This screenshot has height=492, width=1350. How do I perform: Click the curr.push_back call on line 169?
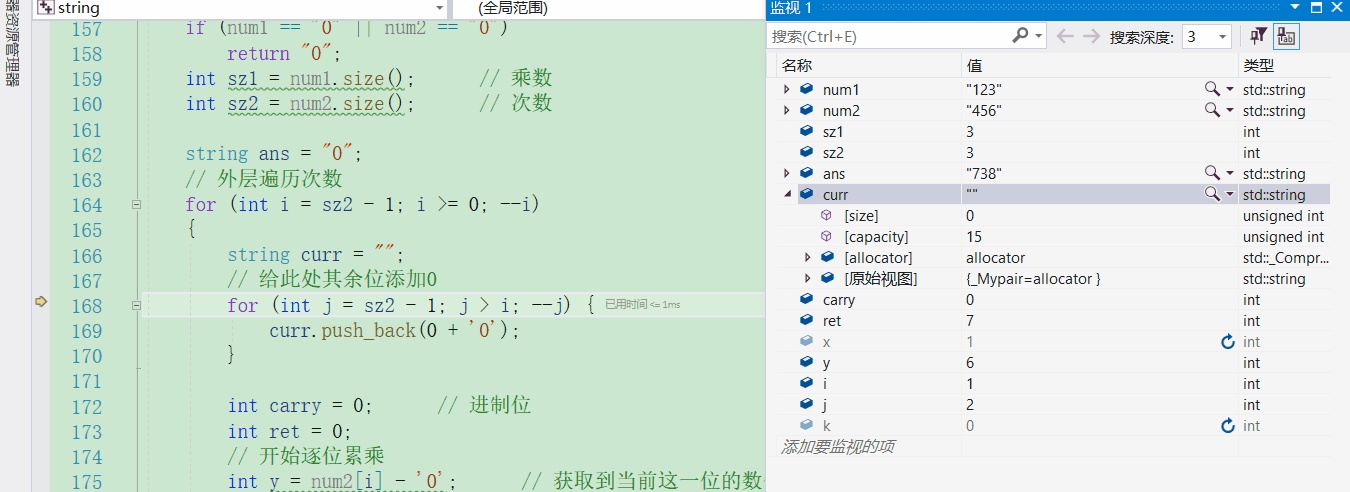[x=395, y=330]
